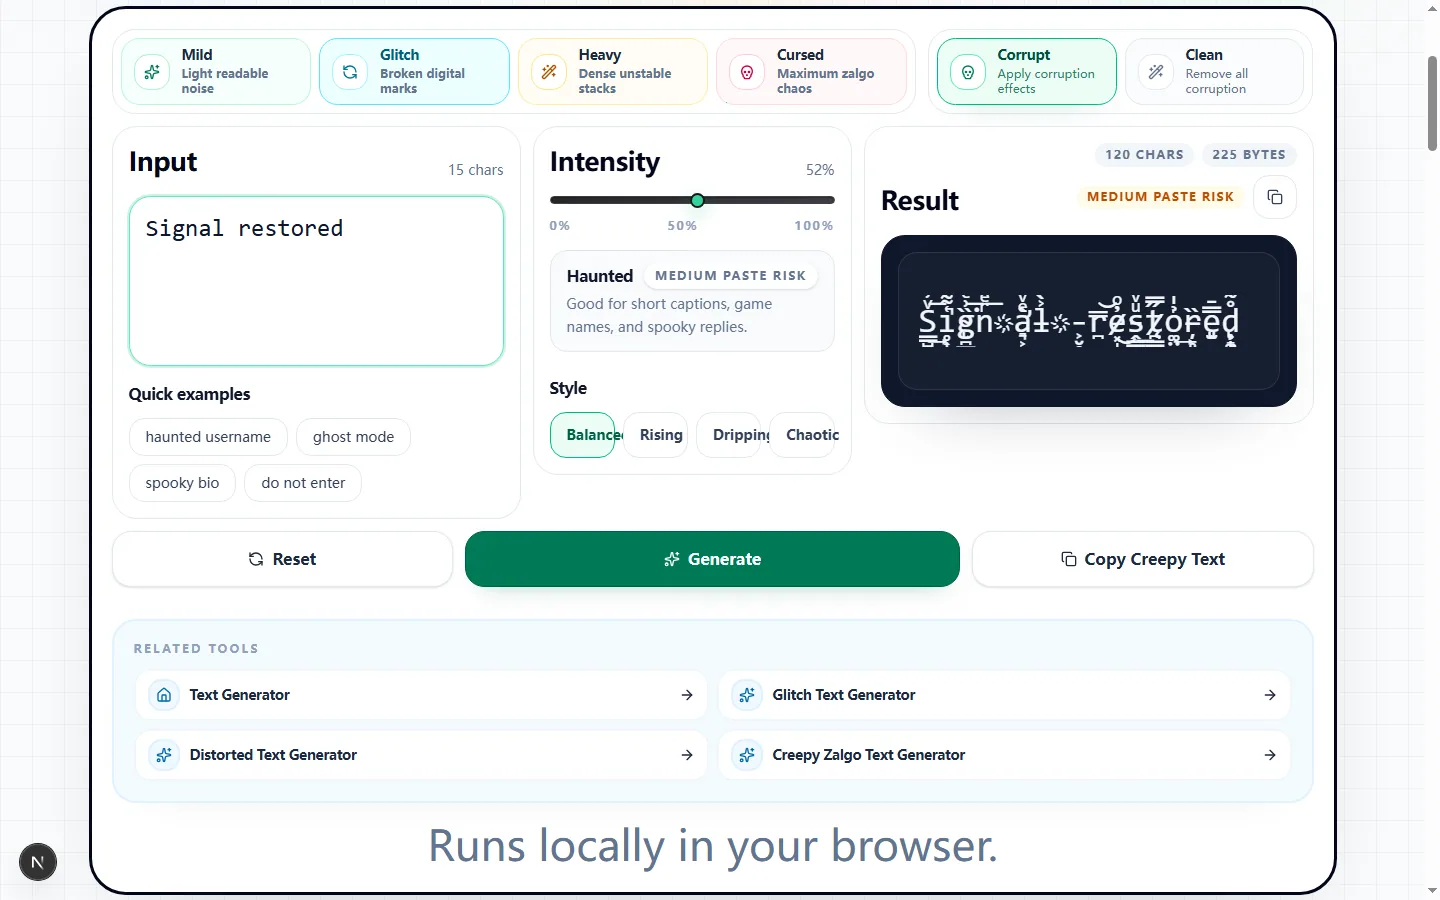Select the Dripping style option
This screenshot has height=900, width=1440.
[729, 435]
